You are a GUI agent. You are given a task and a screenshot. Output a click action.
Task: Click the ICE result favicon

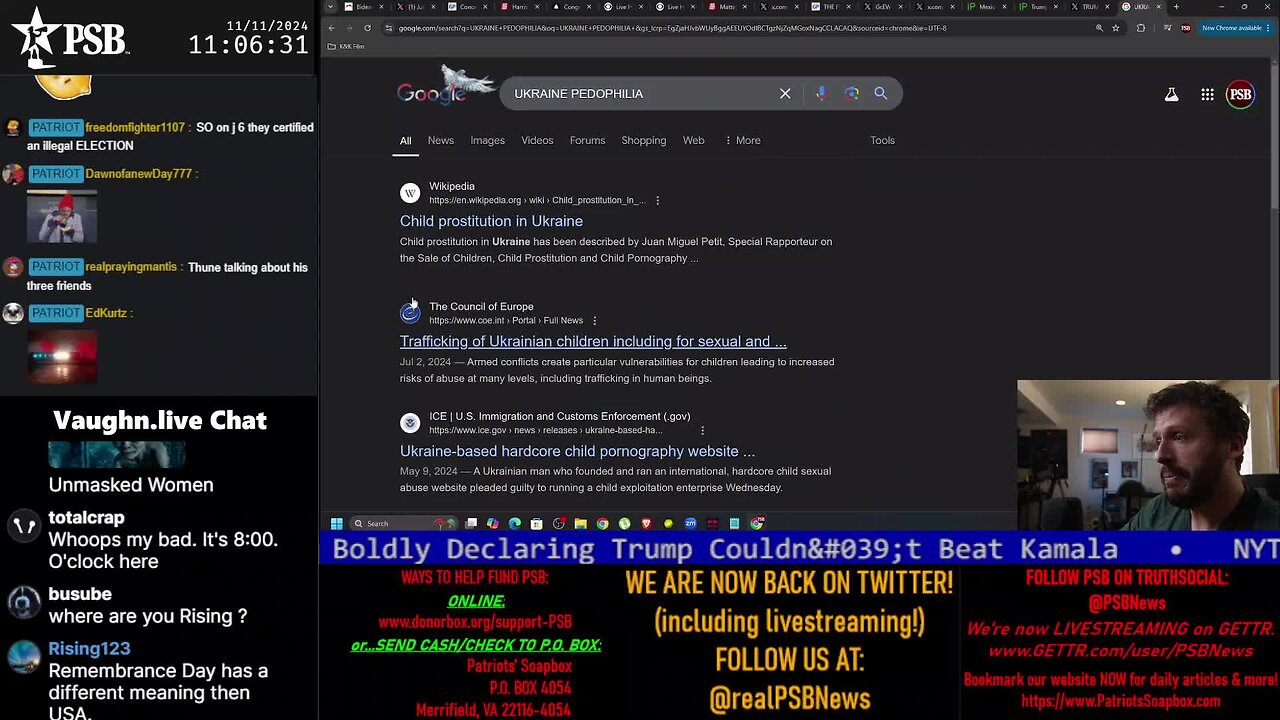pos(410,423)
